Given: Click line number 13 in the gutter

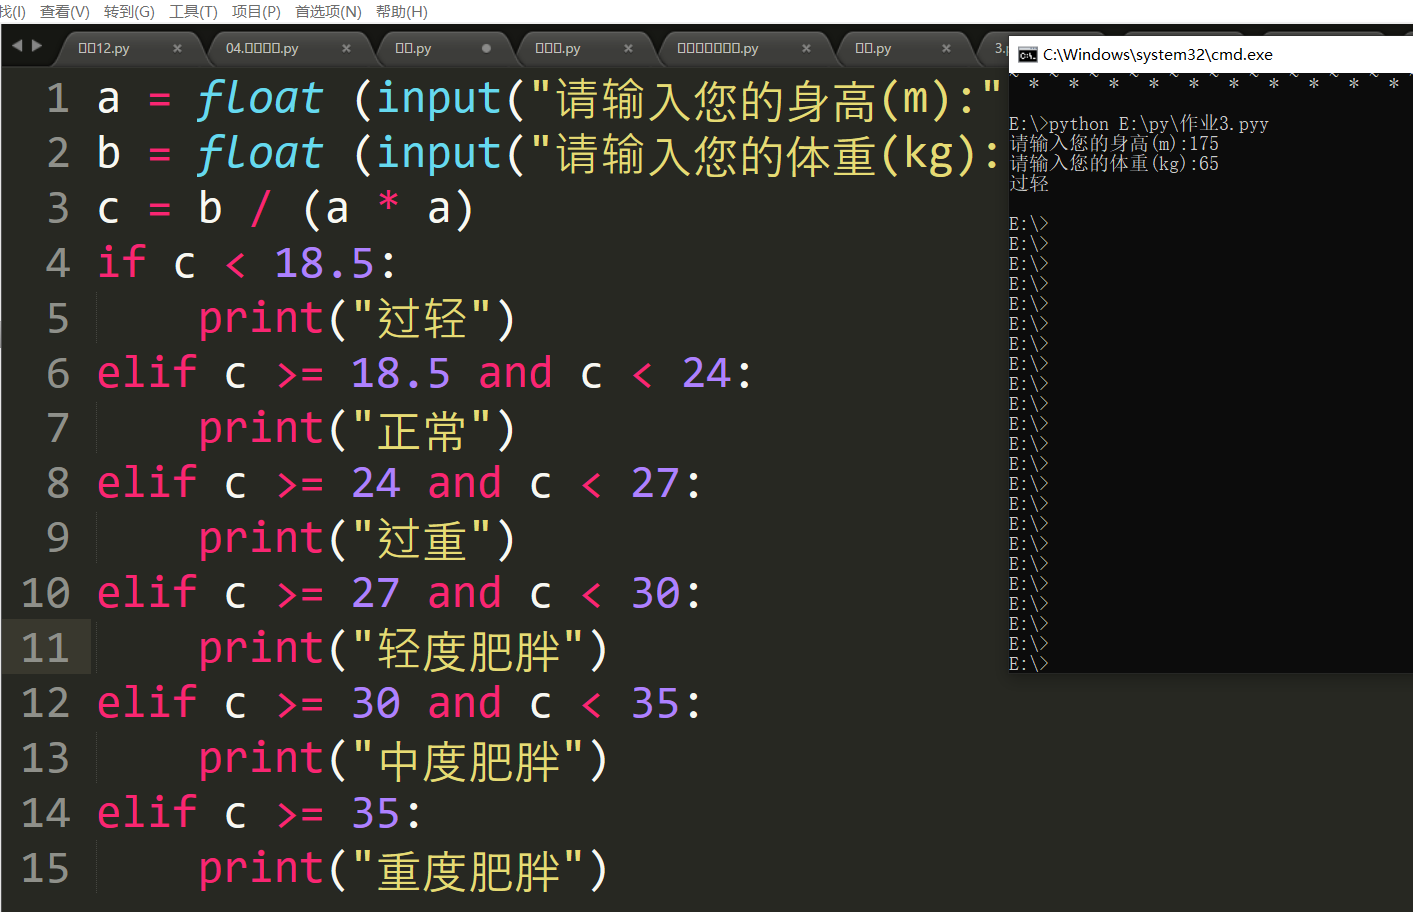Looking at the screenshot, I should (46, 759).
